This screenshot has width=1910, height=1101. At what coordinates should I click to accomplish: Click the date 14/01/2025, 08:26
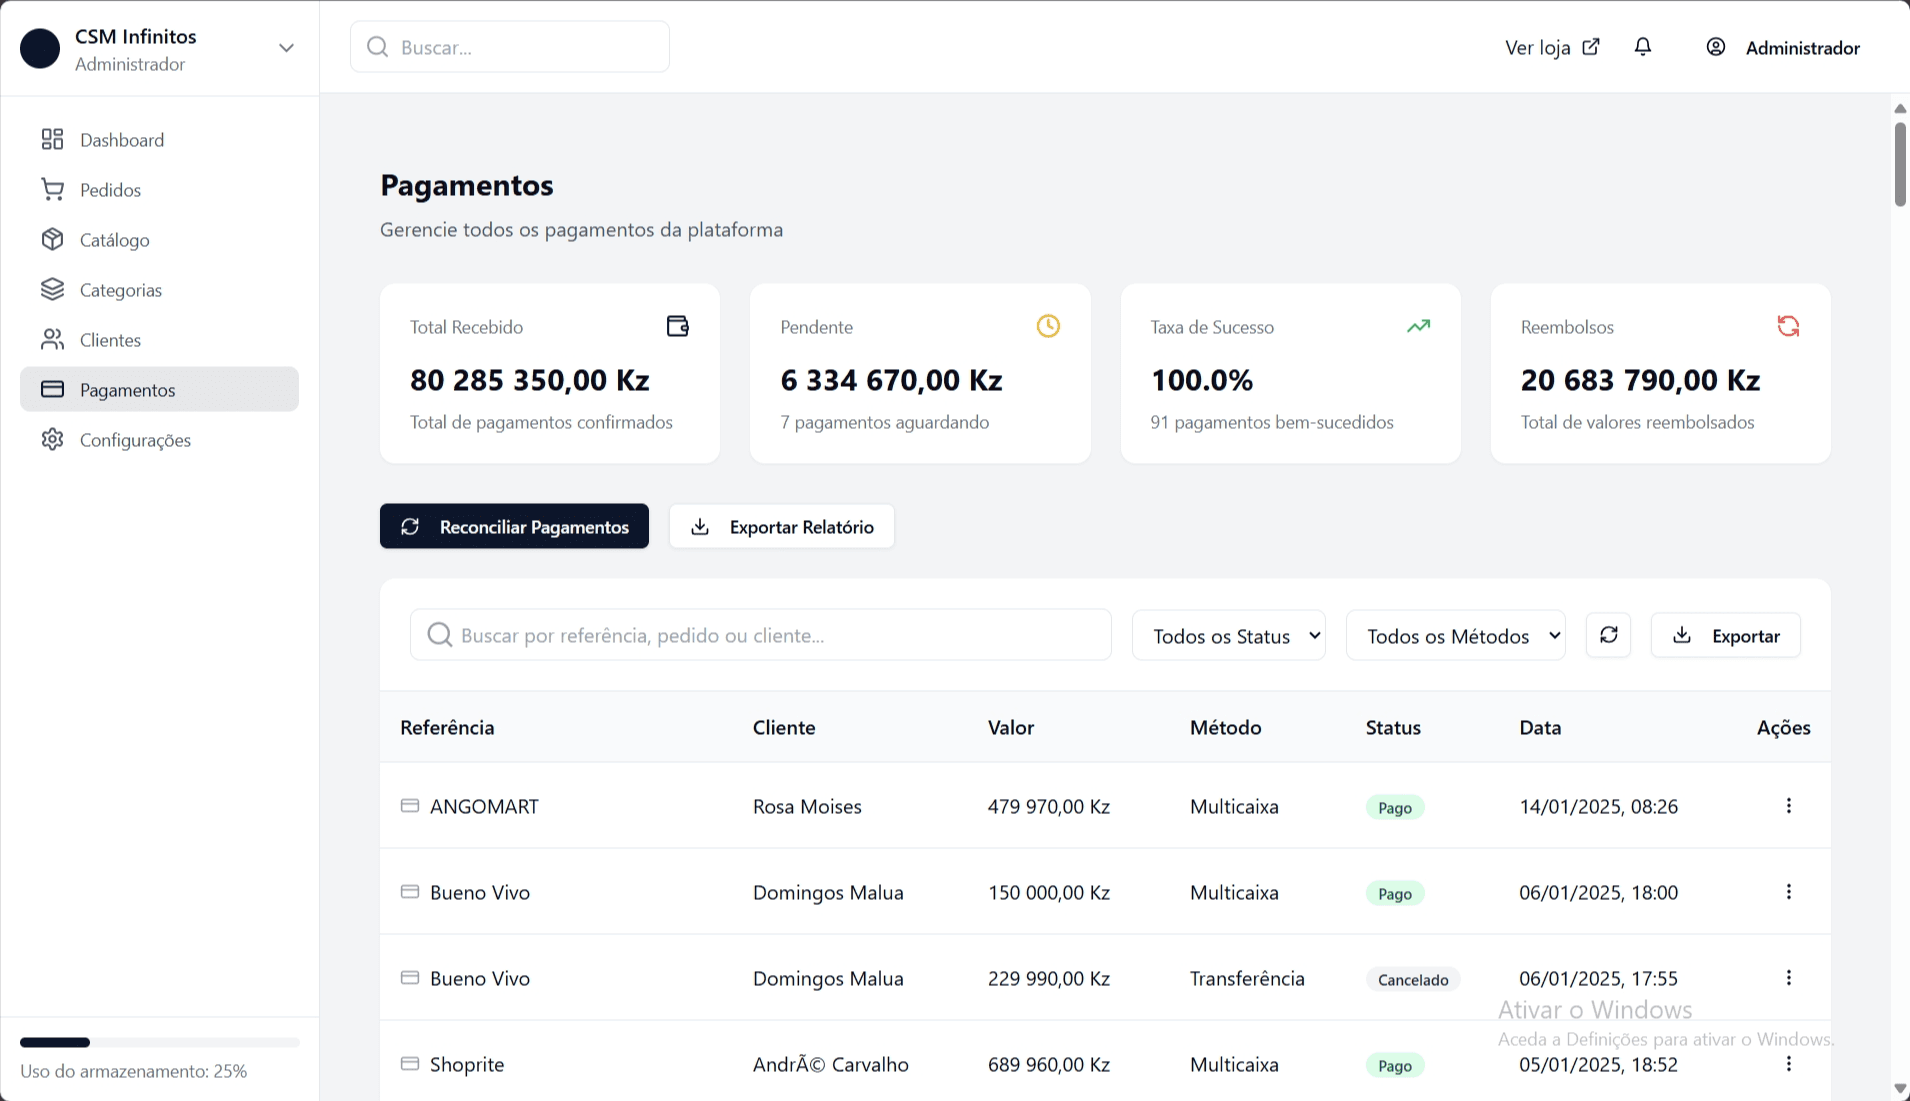point(1598,806)
